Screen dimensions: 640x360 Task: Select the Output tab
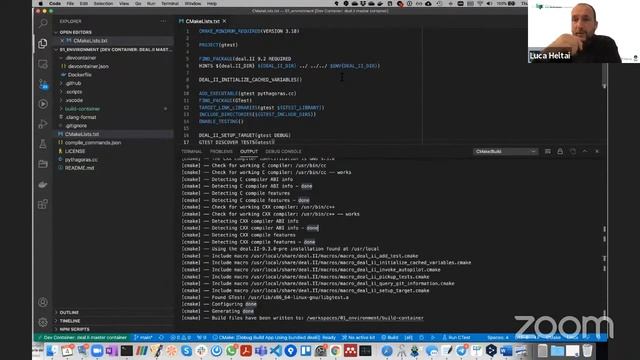249,151
